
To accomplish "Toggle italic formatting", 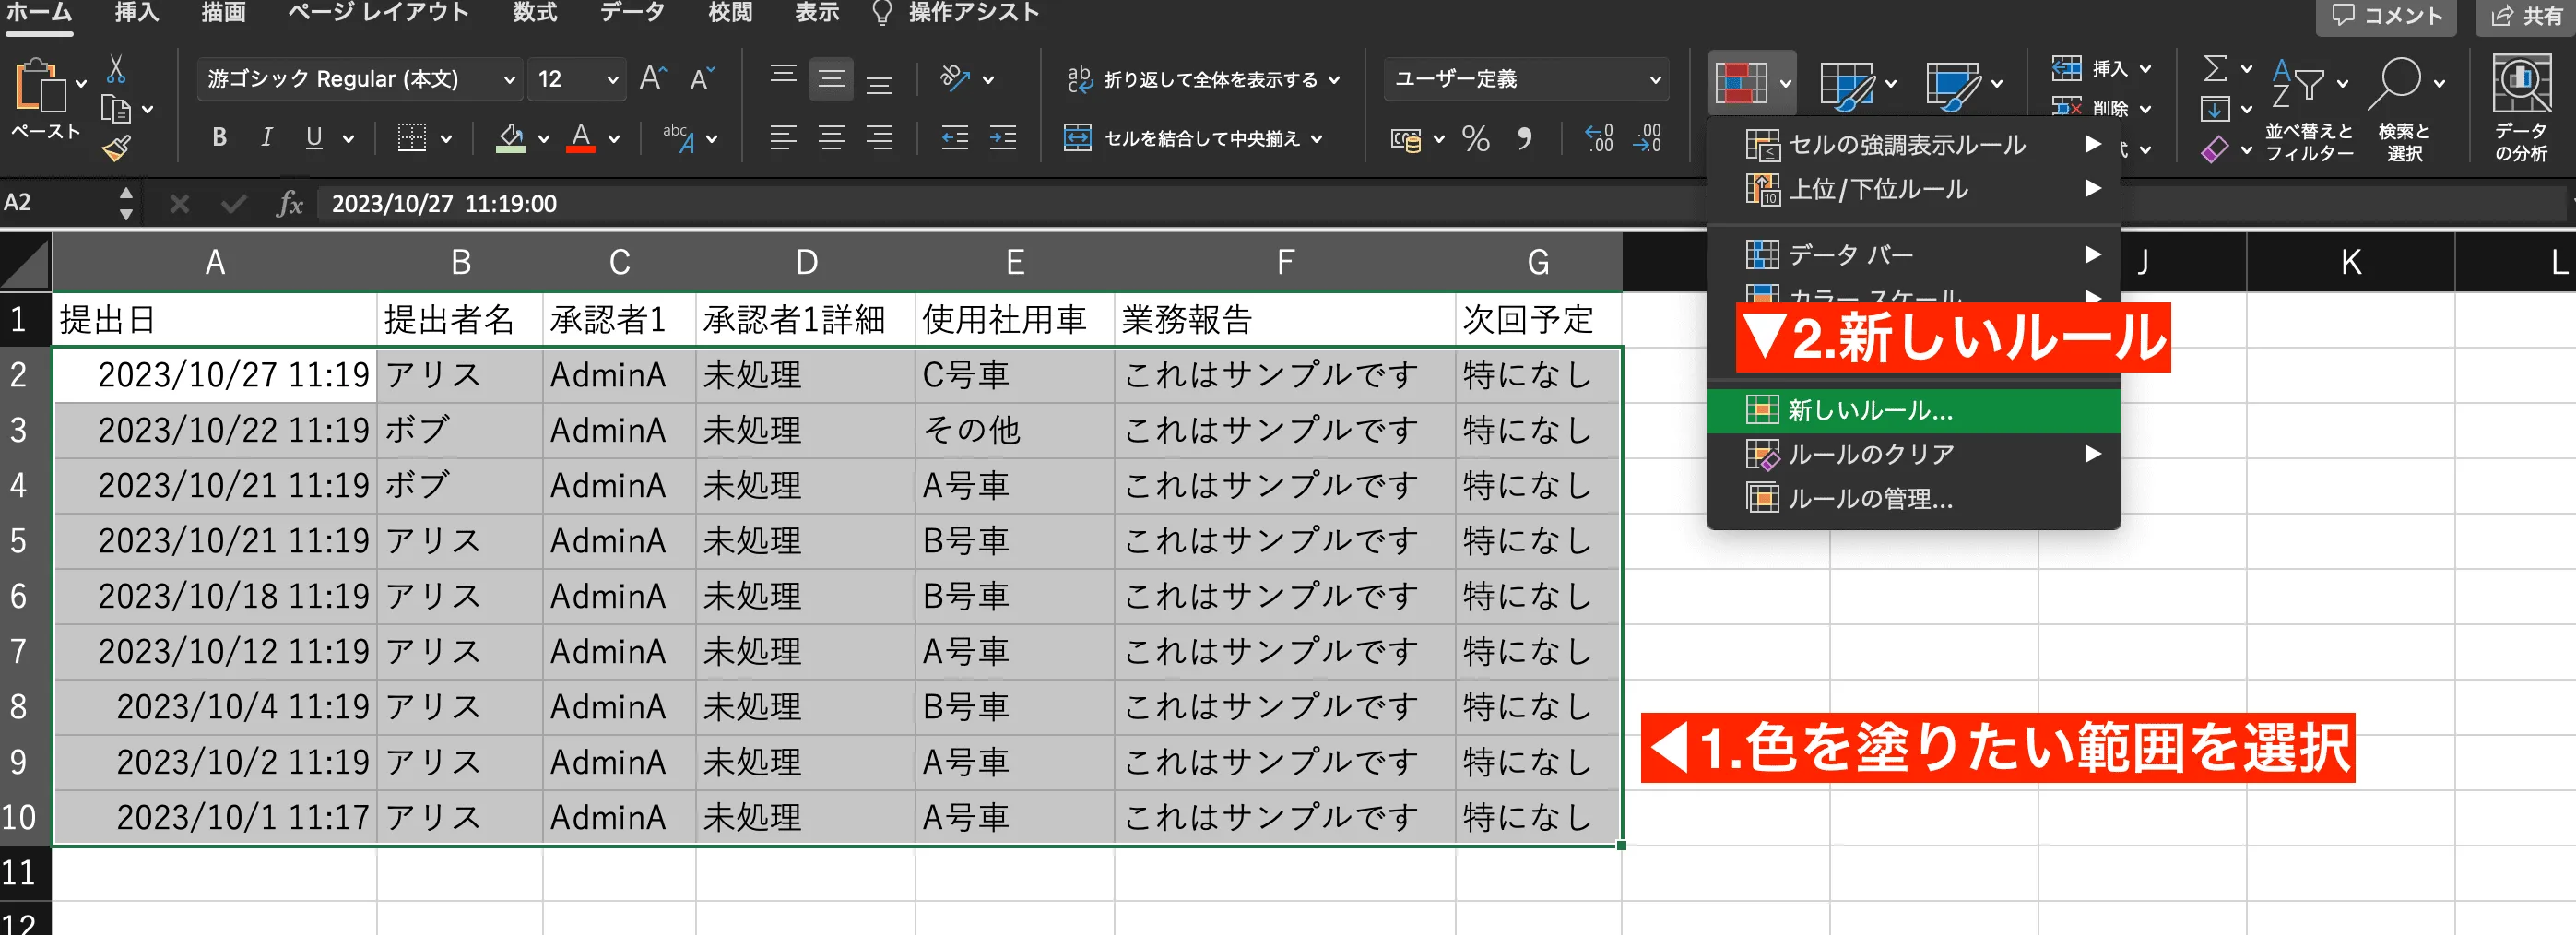I will tap(266, 137).
